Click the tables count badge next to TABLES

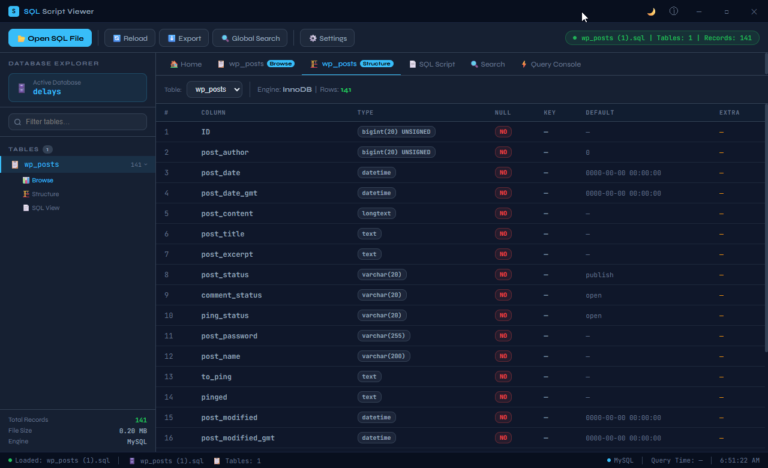click(48, 149)
